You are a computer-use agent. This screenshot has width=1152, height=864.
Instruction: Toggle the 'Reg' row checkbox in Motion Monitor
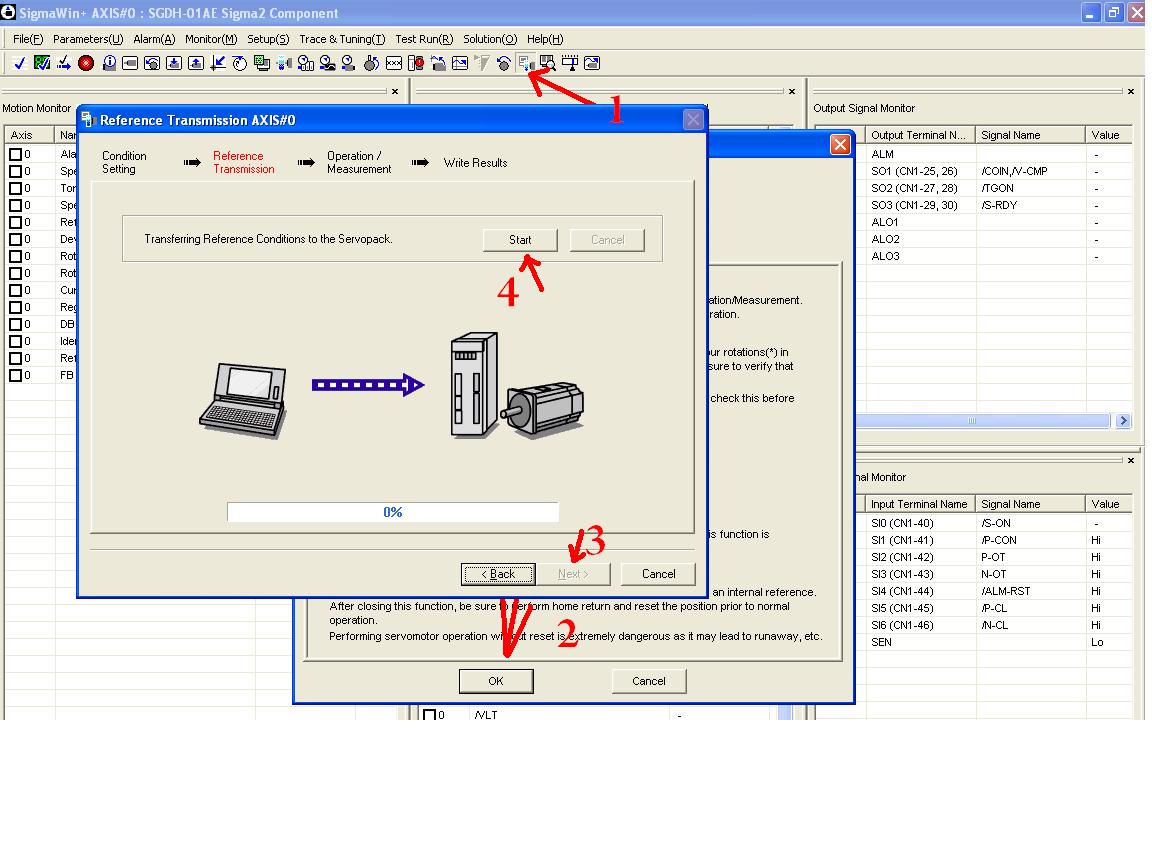click(x=15, y=307)
